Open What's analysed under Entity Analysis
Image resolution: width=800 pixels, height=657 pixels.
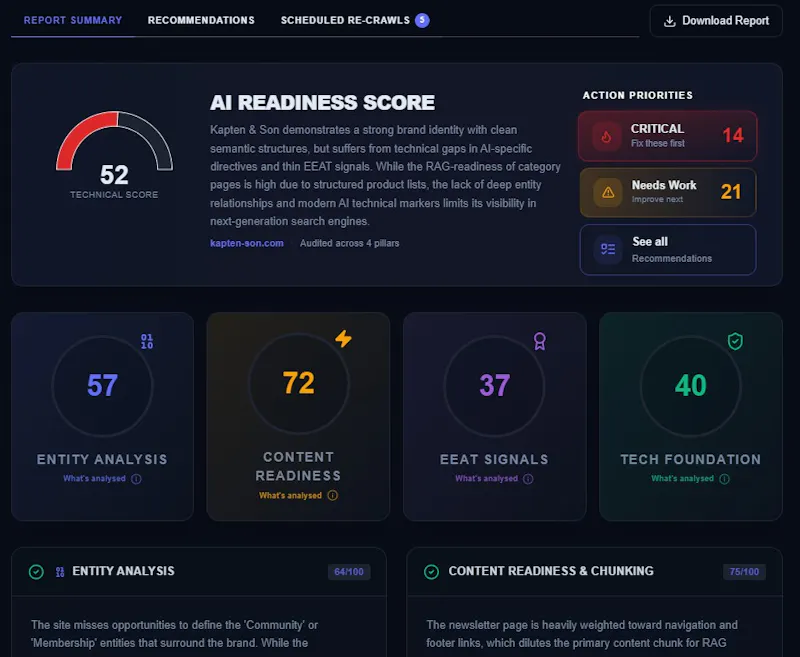click(94, 478)
